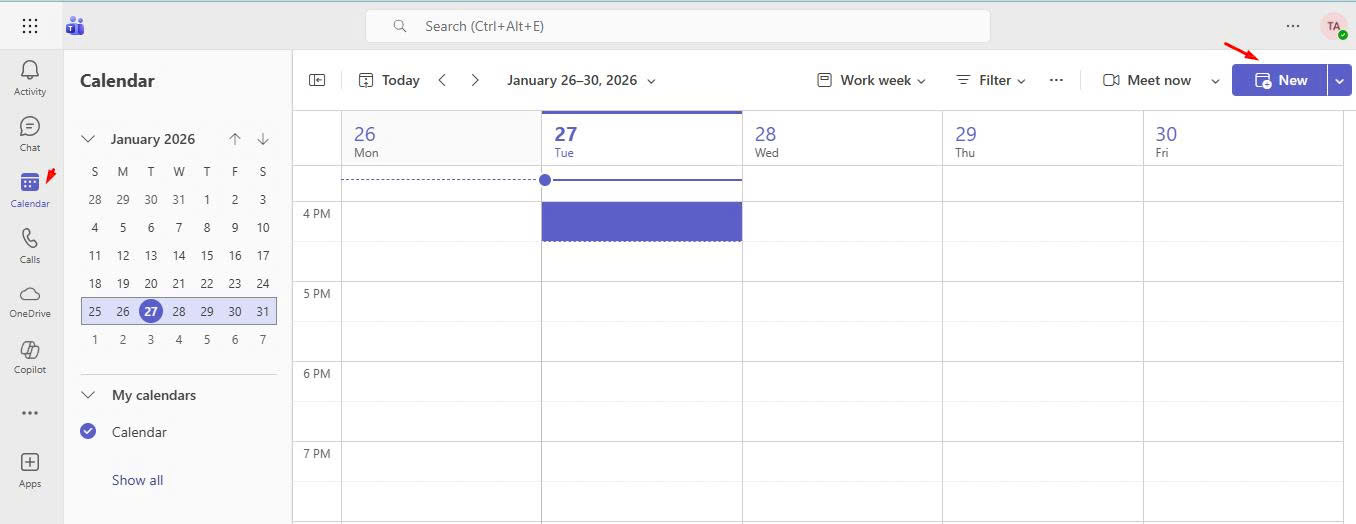Open the Work week view dropdown
The image size is (1356, 524).
[x=872, y=80]
